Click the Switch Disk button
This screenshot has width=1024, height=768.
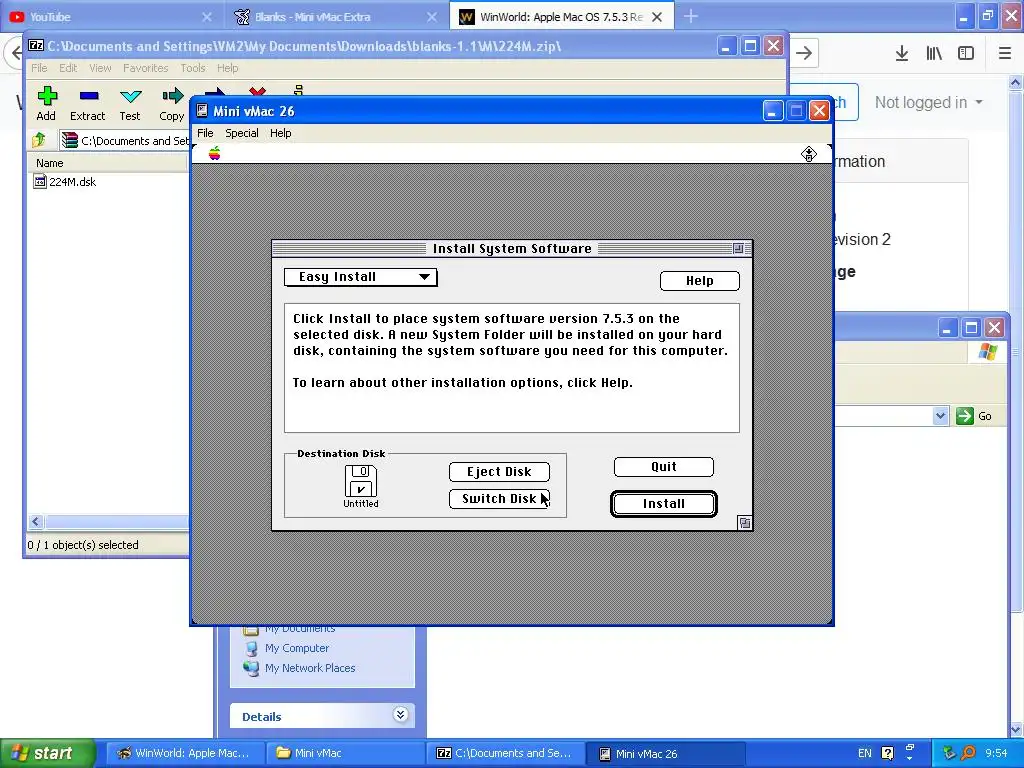(x=499, y=499)
